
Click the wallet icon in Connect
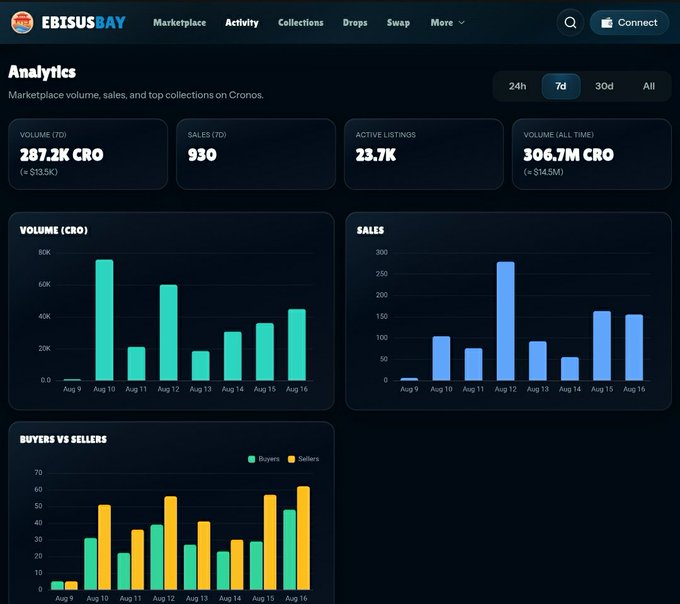[607, 23]
